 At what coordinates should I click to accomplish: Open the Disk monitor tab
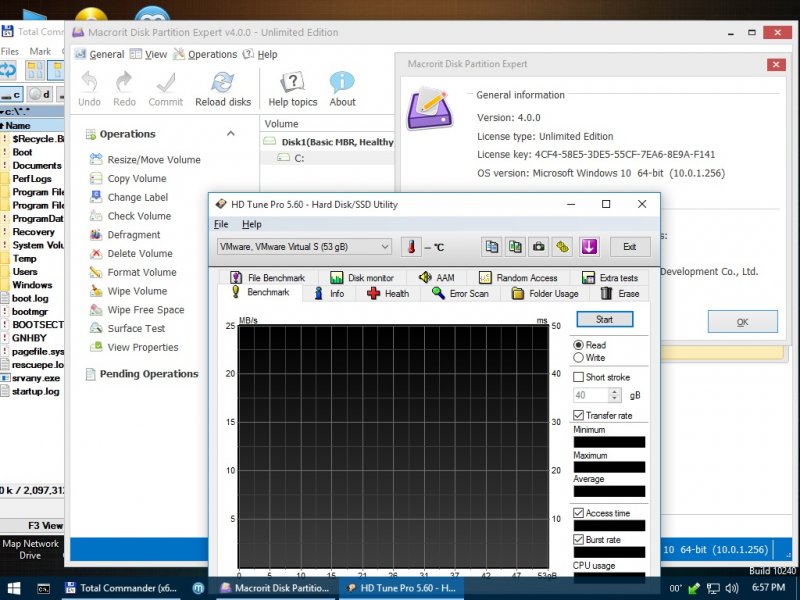click(362, 278)
